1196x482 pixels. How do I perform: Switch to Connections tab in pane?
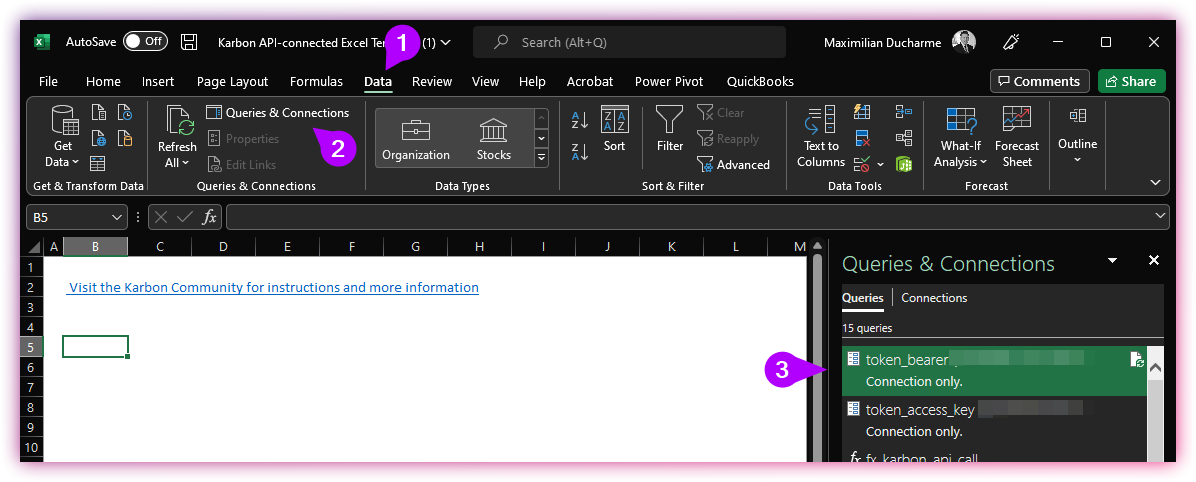(934, 298)
